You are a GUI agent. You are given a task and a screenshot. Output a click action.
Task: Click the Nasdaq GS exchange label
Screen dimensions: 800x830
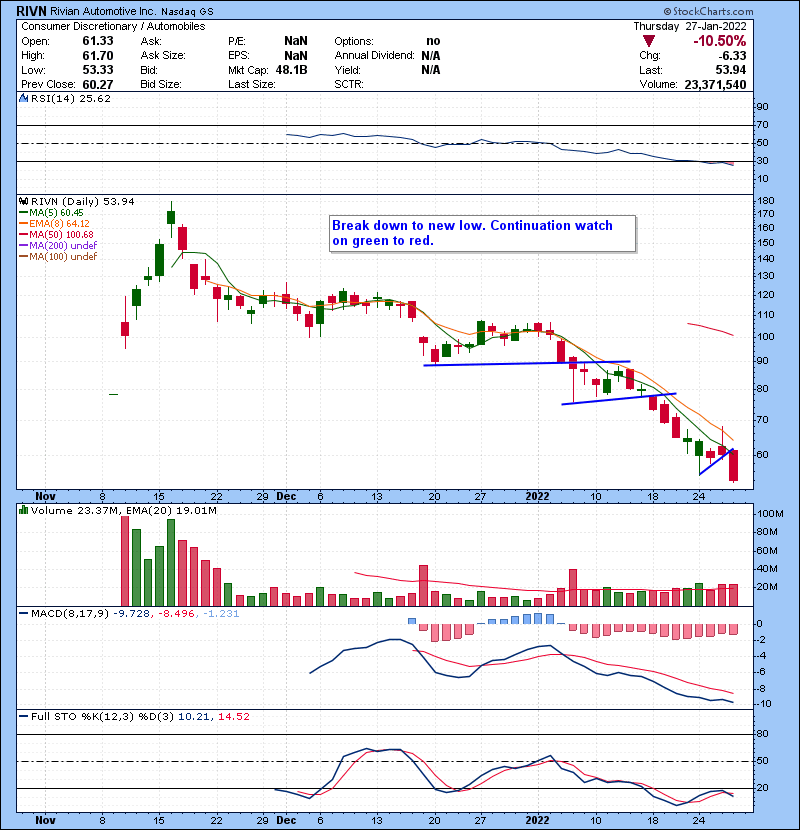pos(187,12)
